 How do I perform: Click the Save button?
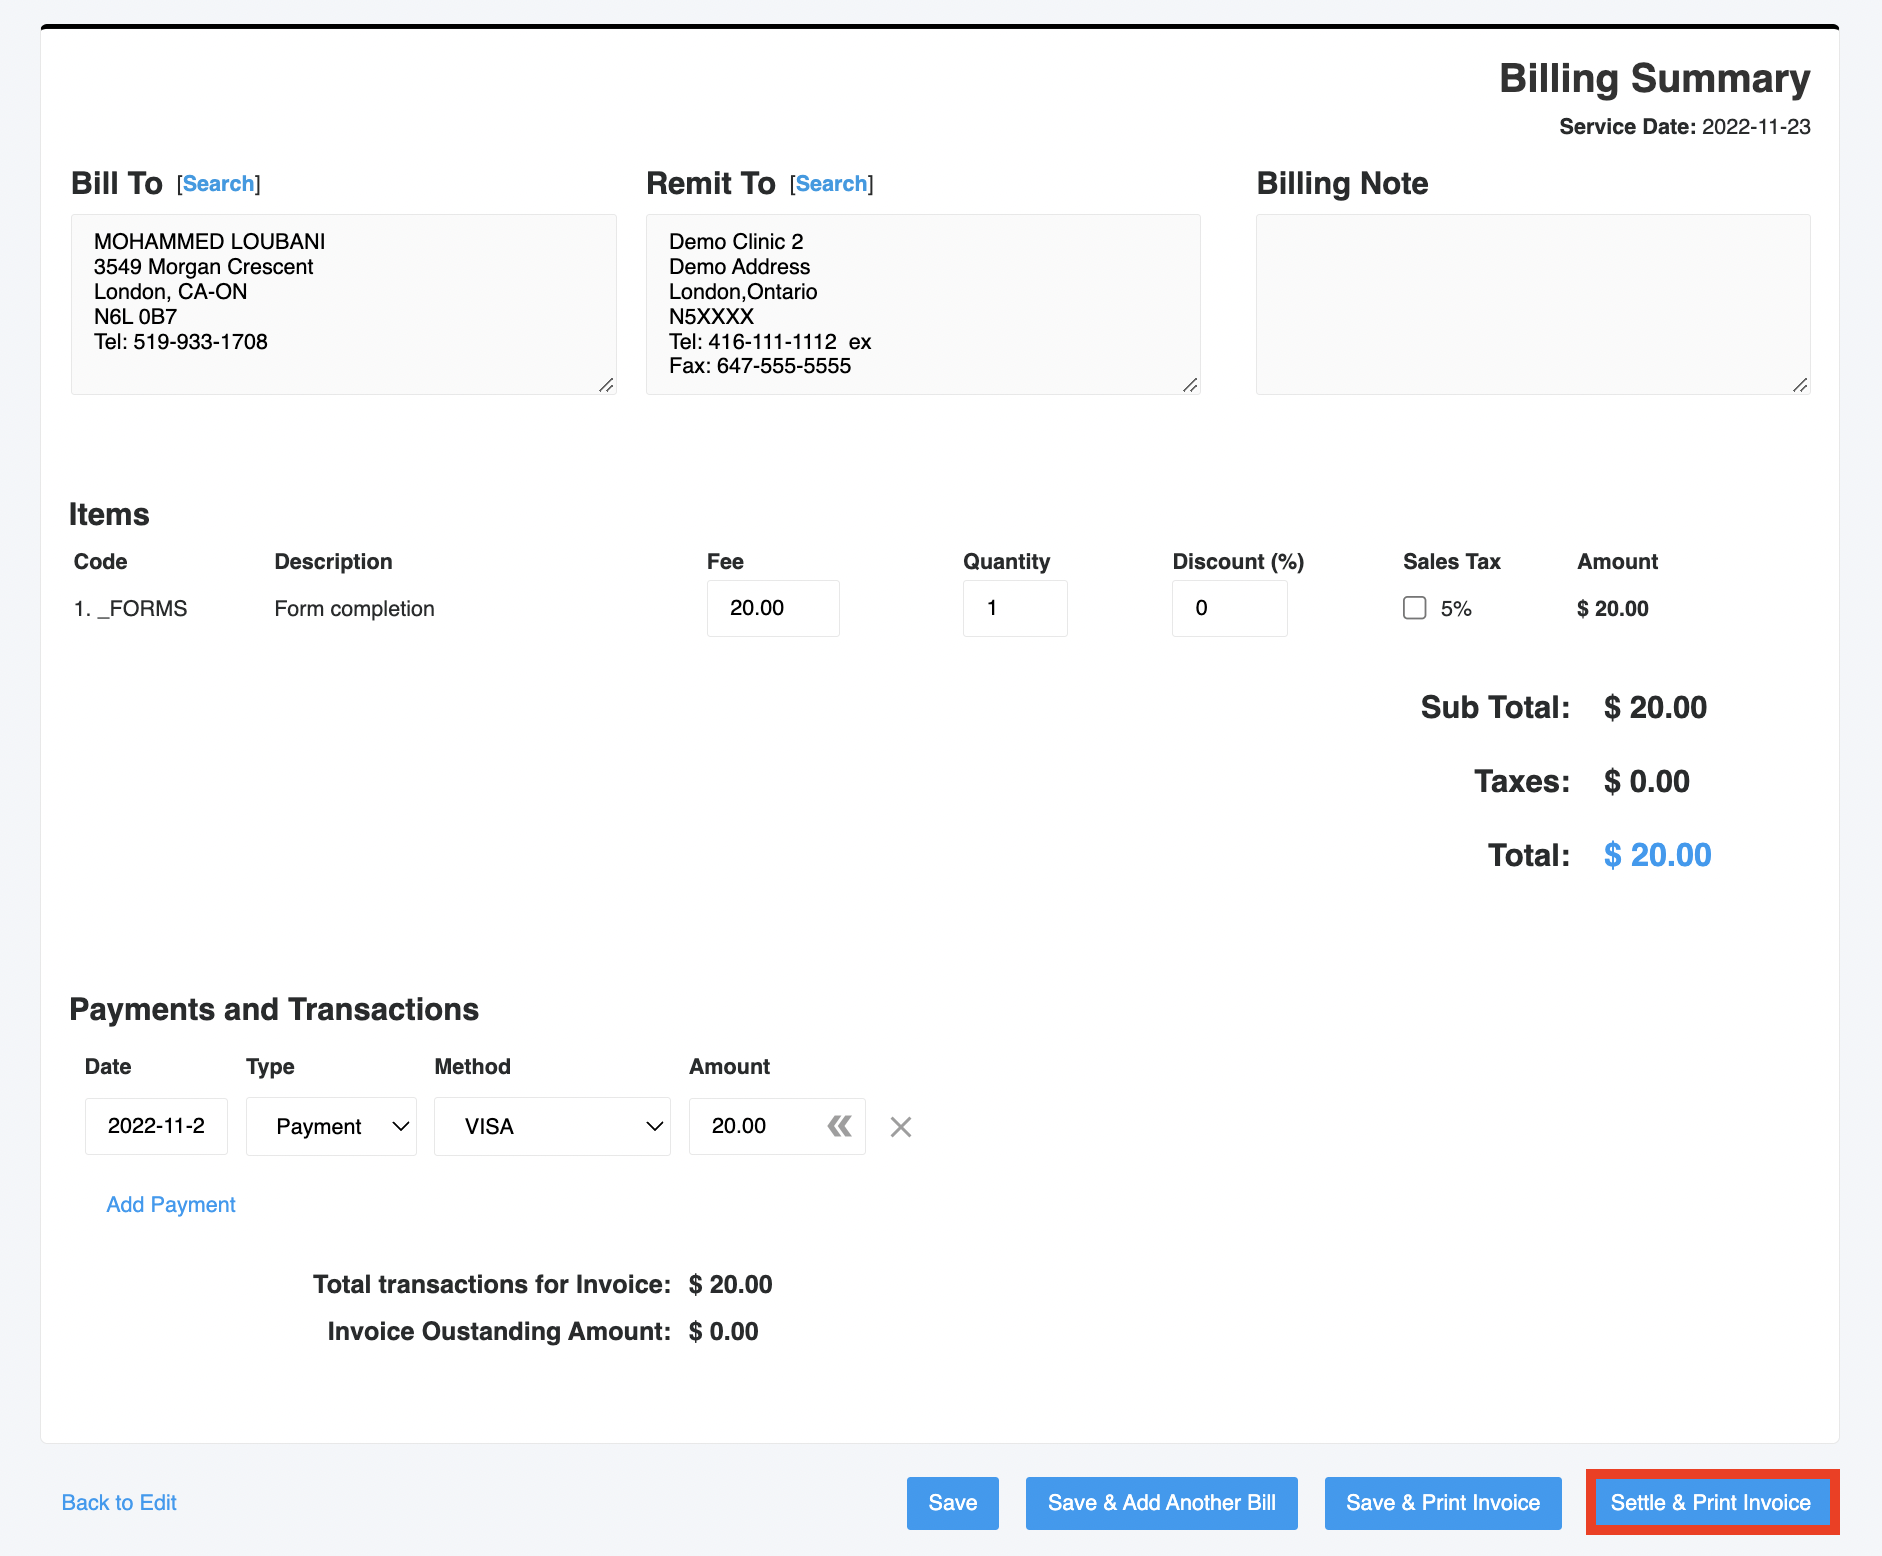pos(952,1502)
